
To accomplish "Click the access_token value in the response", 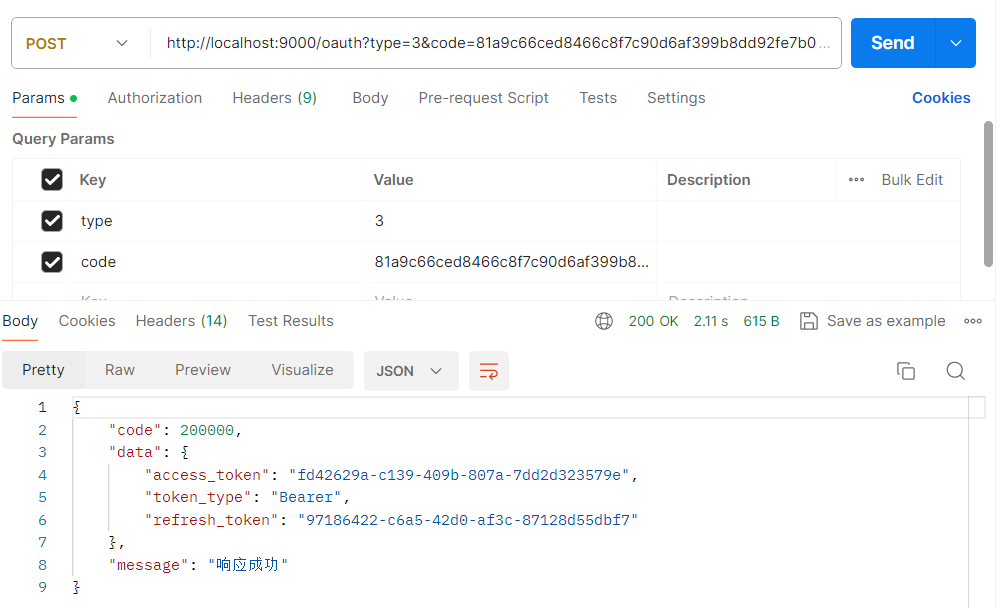I will point(459,475).
